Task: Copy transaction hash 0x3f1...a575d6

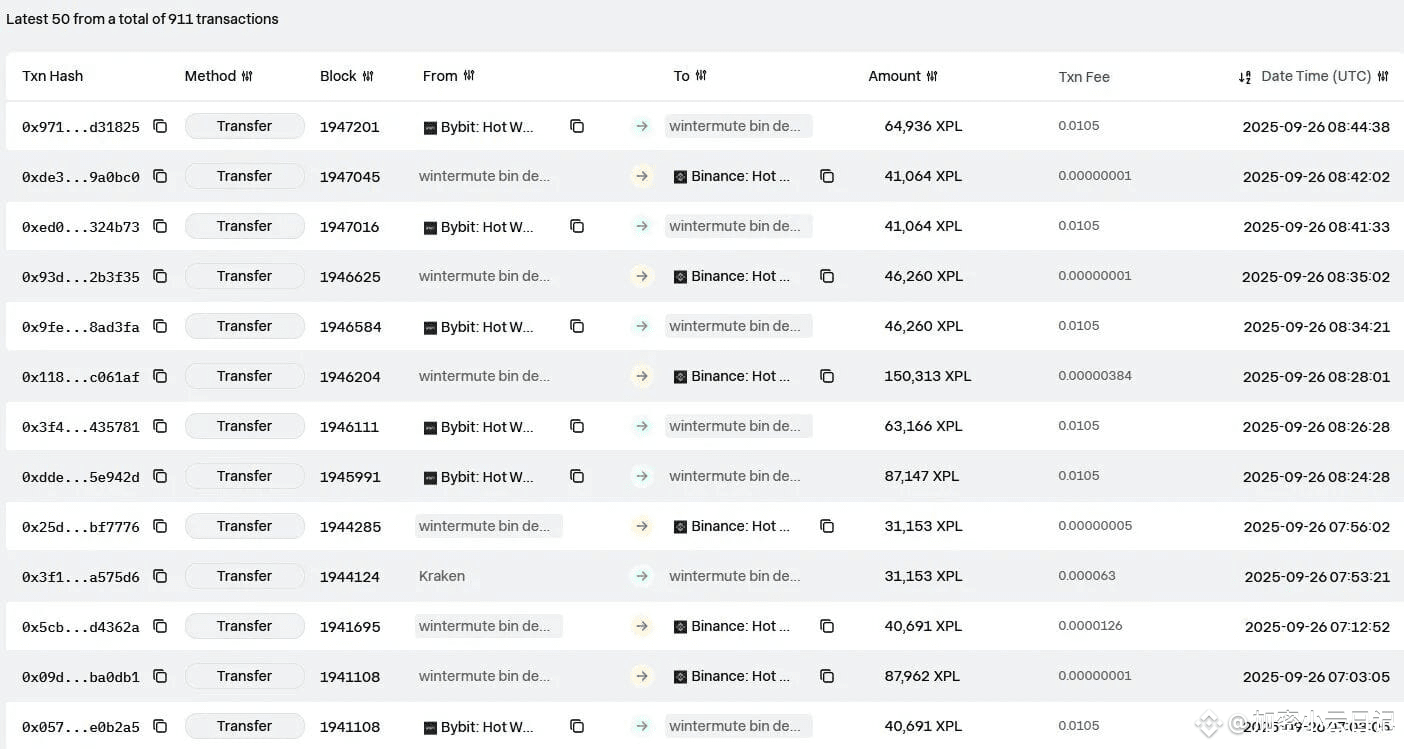Action: pyautogui.click(x=160, y=576)
